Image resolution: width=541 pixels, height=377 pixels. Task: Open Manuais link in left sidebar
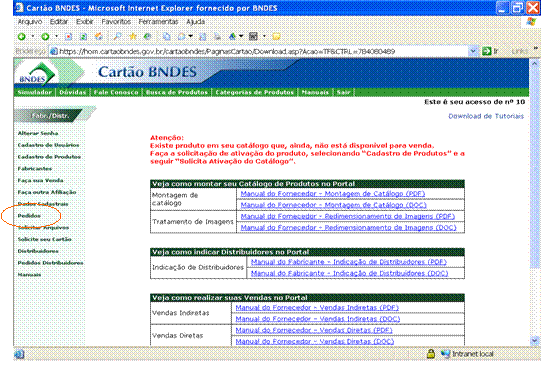pyautogui.click(x=29, y=275)
